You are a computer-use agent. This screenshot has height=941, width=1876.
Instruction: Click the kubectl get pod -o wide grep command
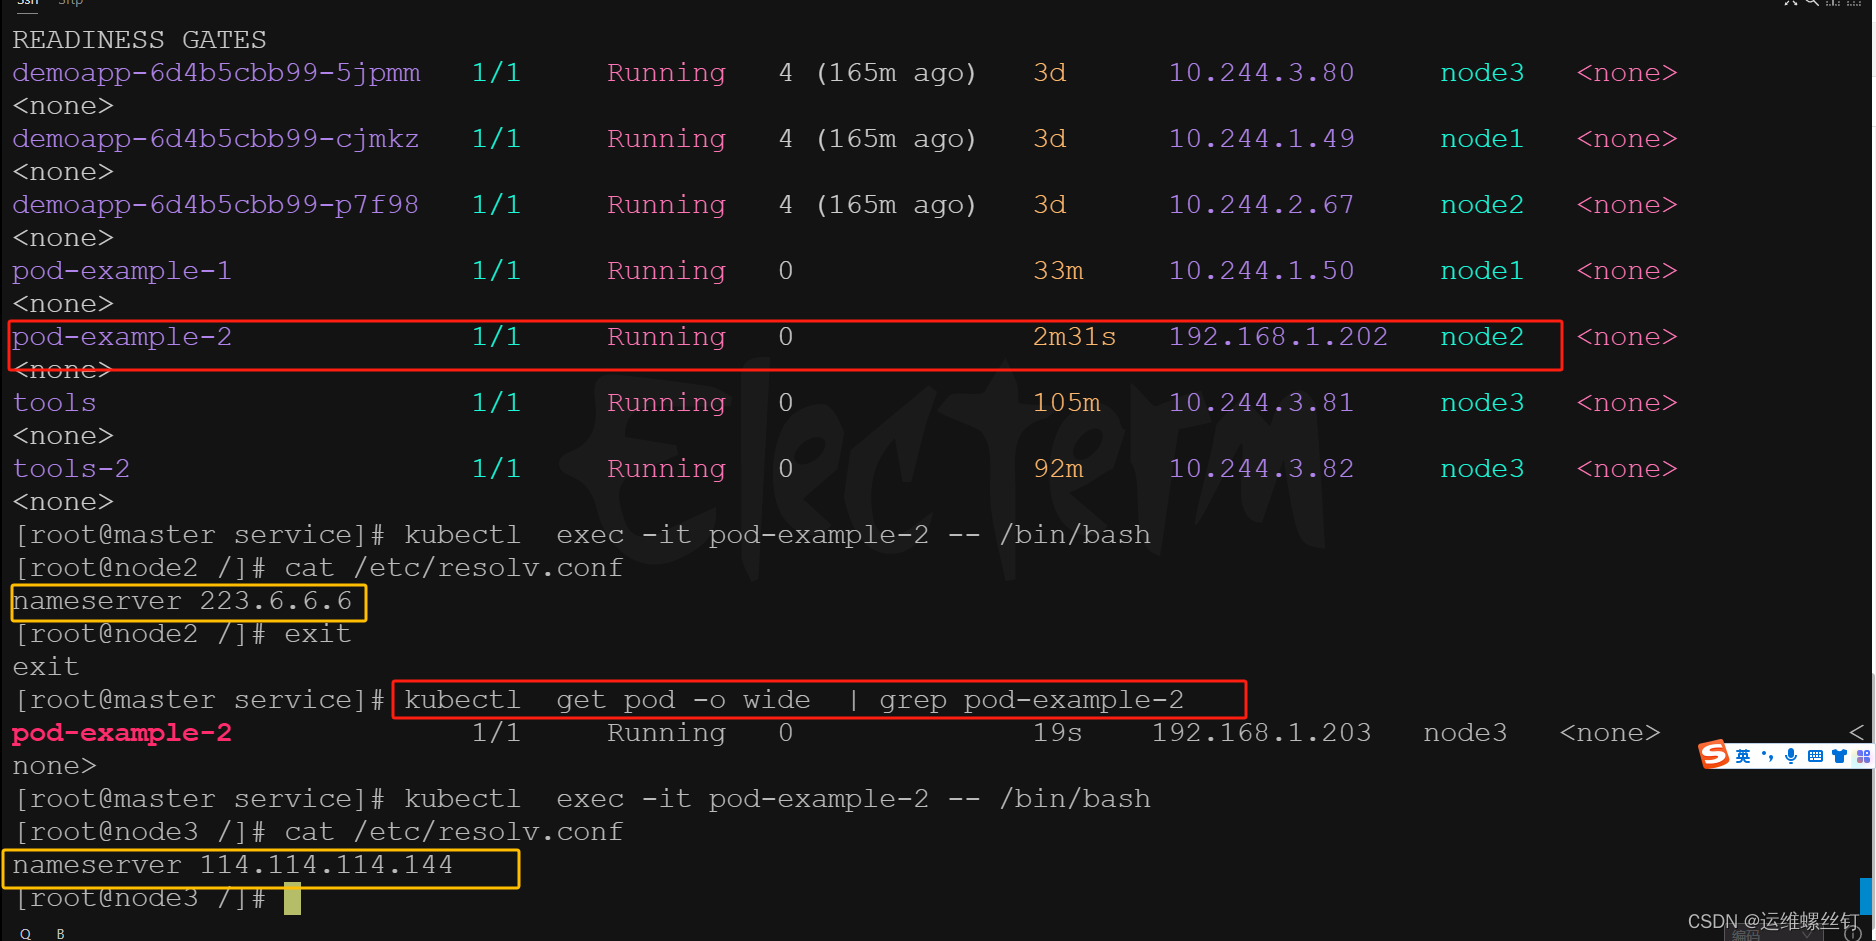click(794, 700)
